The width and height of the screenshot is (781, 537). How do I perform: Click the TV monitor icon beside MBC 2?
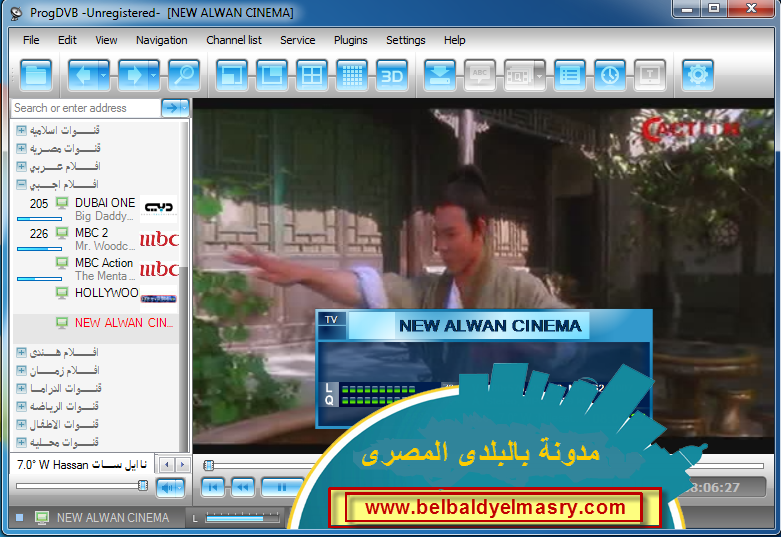point(62,233)
